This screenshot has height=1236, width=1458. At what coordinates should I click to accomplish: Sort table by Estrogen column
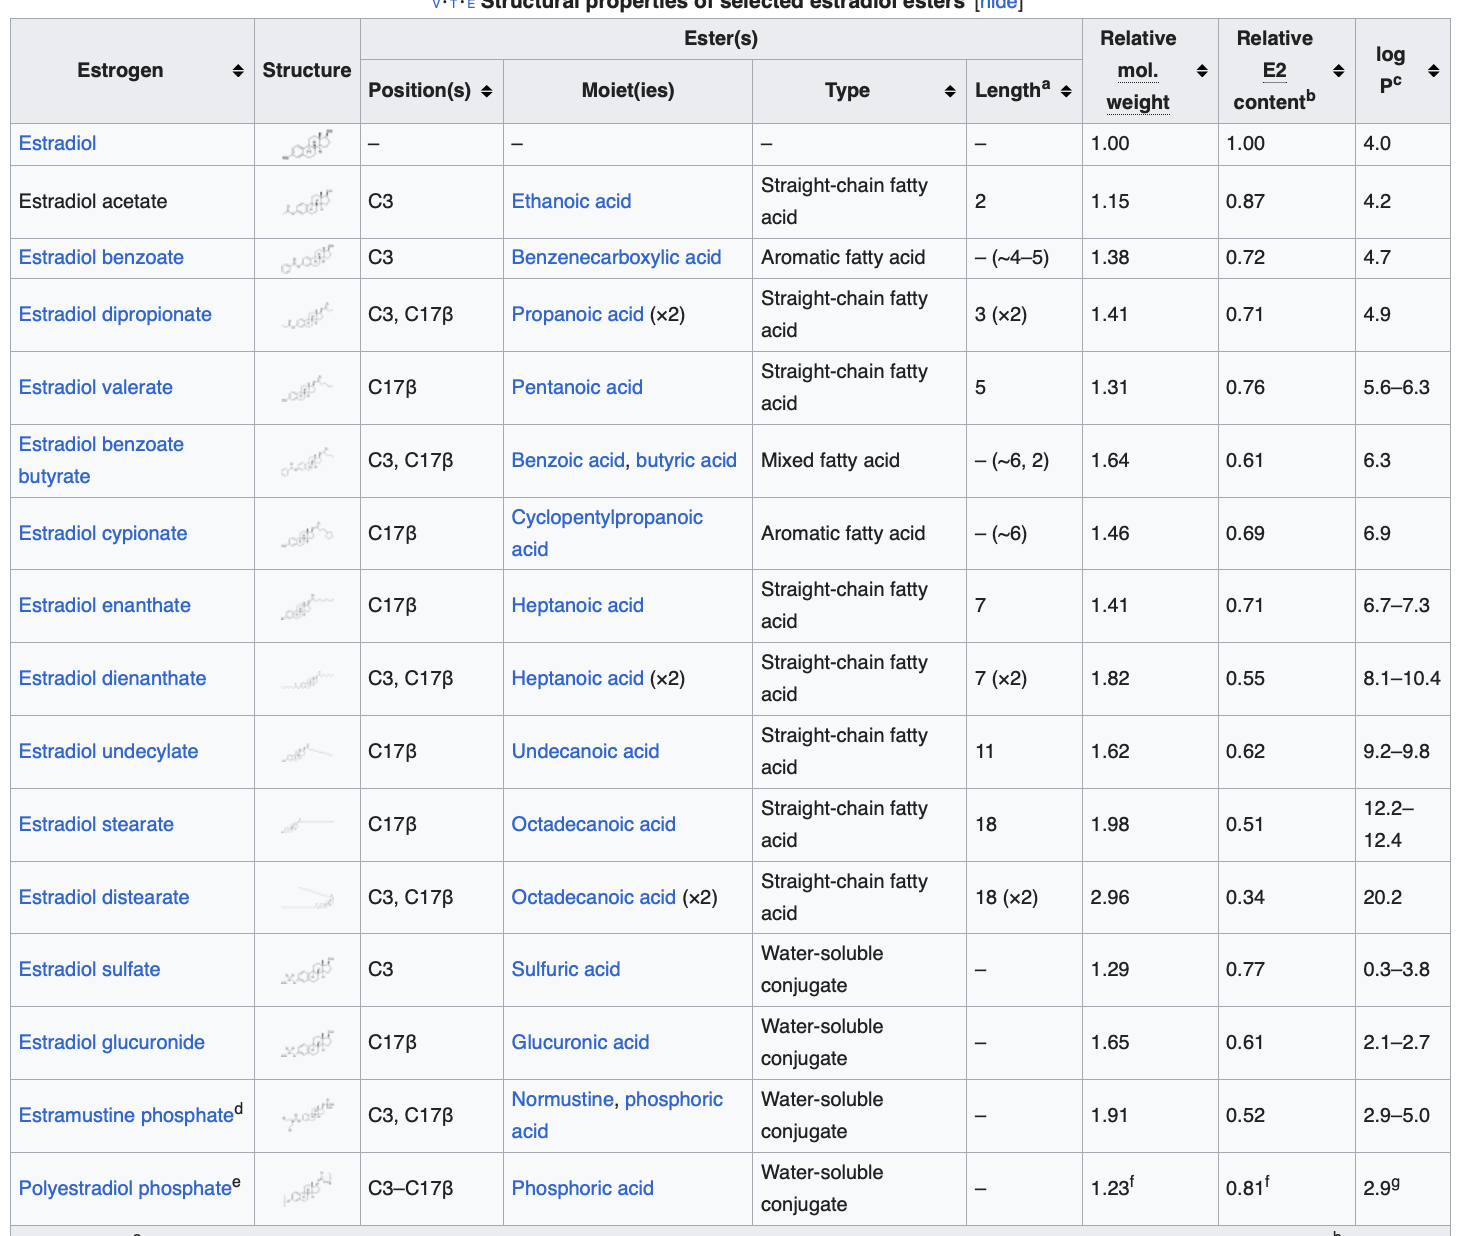237,71
